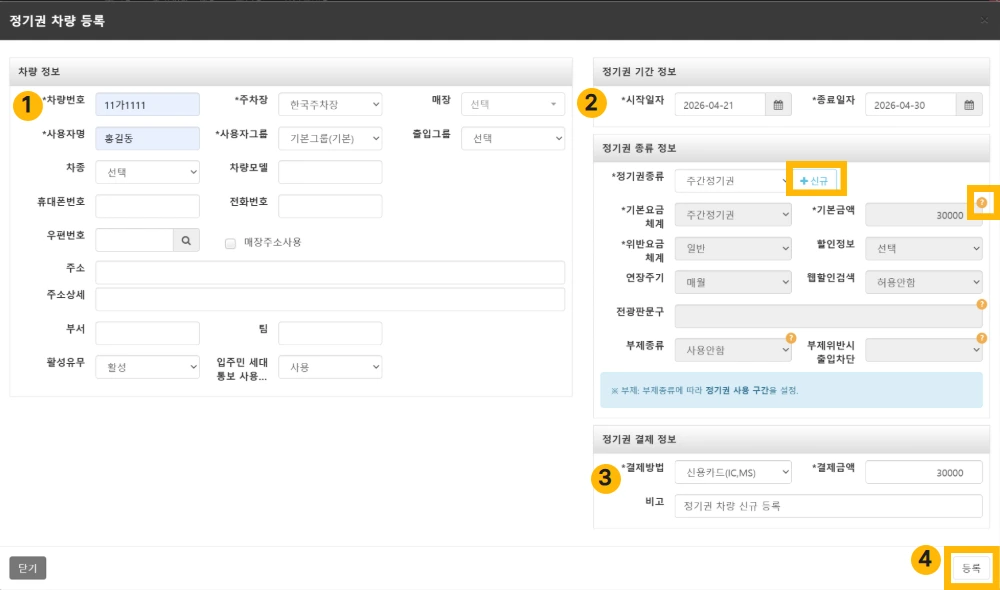Open the 부제종류 dropdown
Screen dimensions: 1000x590
tap(733, 350)
